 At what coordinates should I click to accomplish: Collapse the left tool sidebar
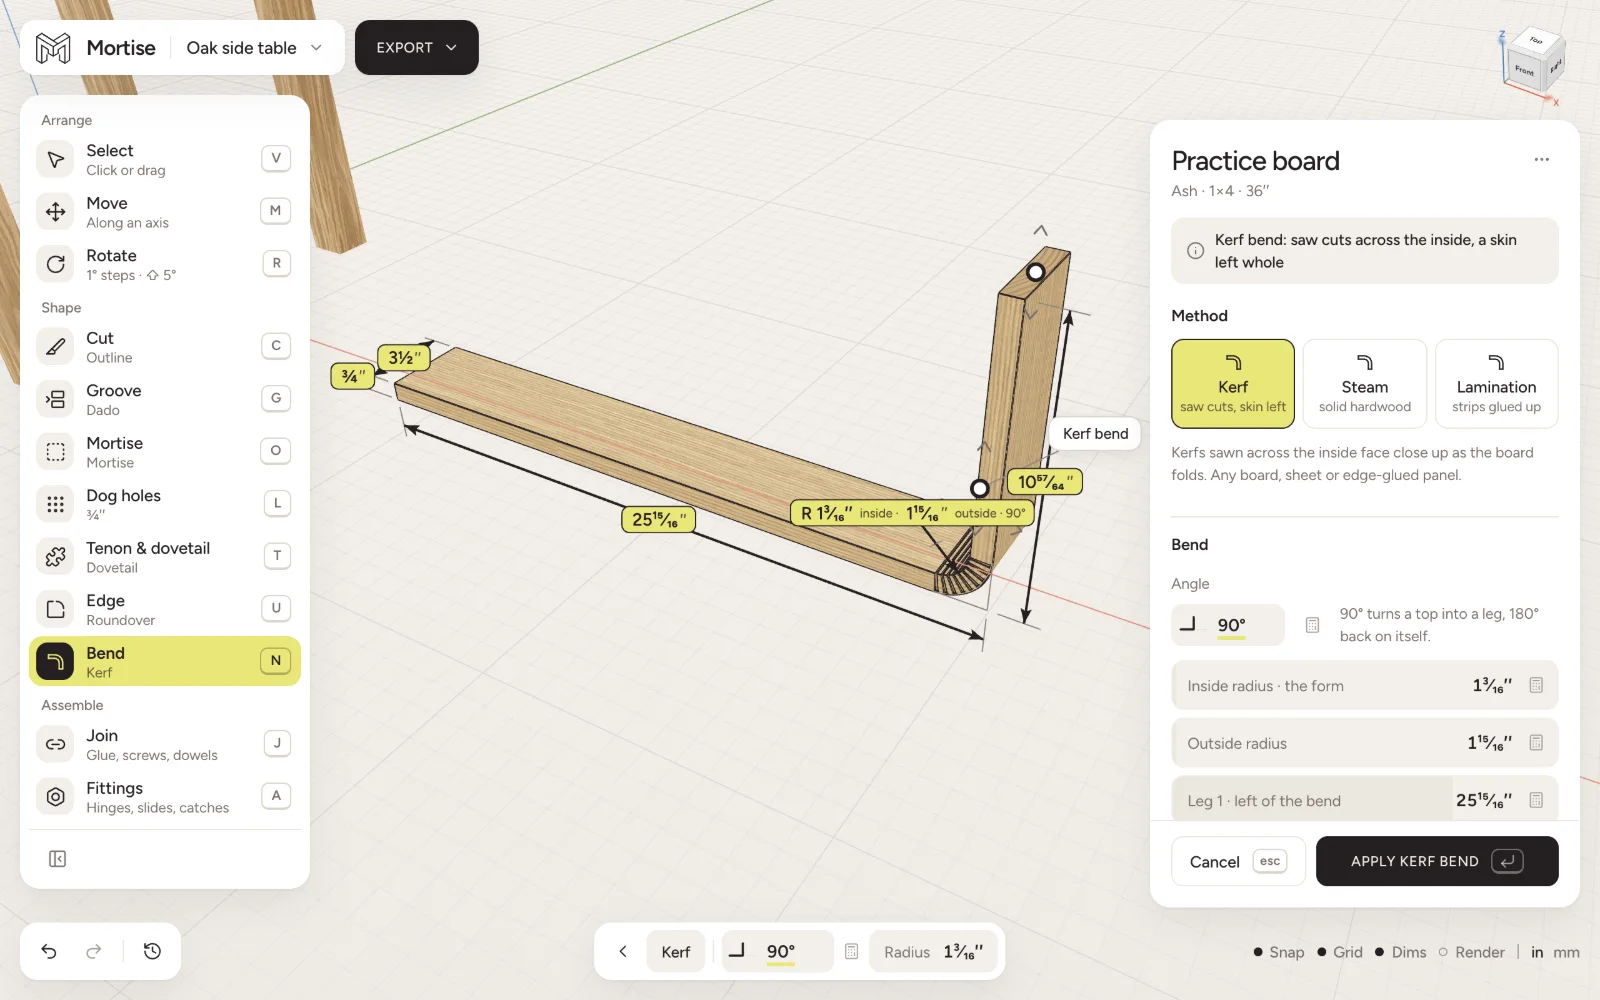(x=57, y=859)
